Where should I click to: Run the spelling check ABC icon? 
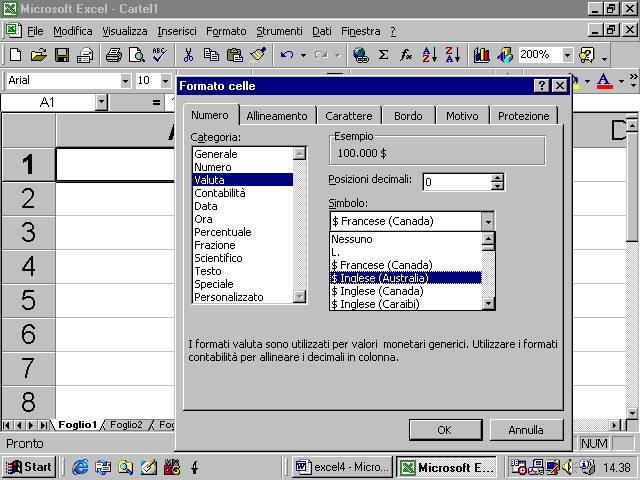160,55
